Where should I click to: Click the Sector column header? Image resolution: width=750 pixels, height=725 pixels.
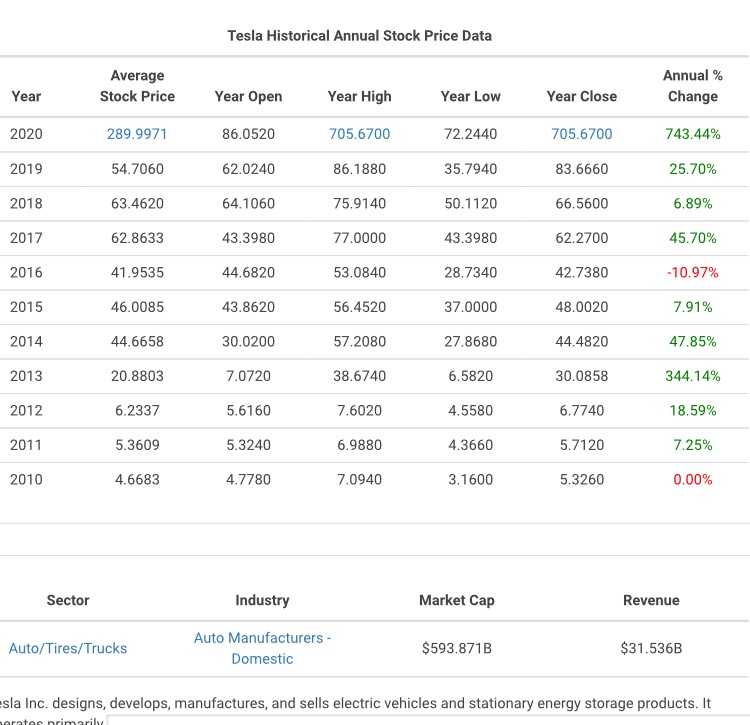[68, 601]
